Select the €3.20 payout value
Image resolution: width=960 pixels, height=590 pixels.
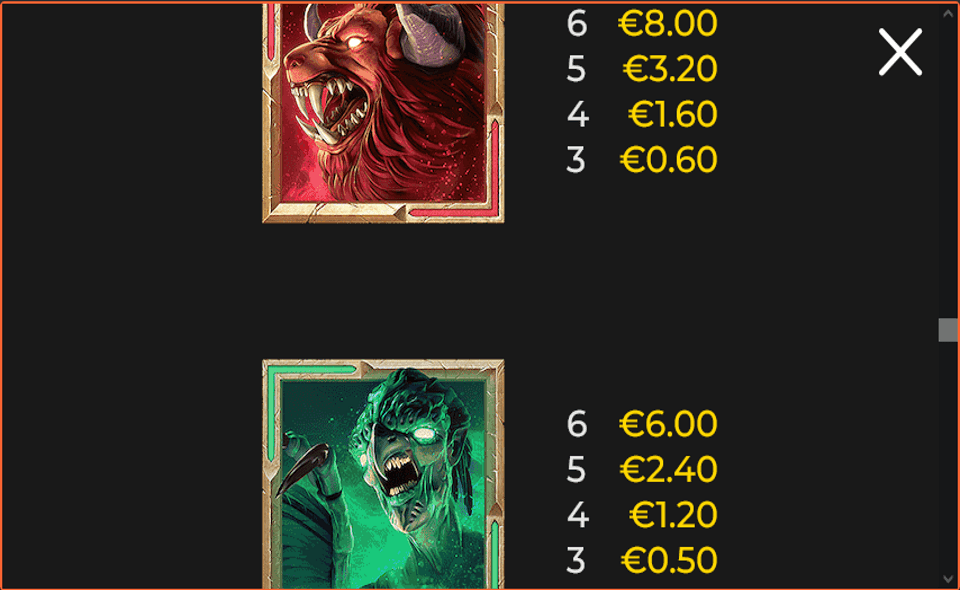click(x=670, y=69)
